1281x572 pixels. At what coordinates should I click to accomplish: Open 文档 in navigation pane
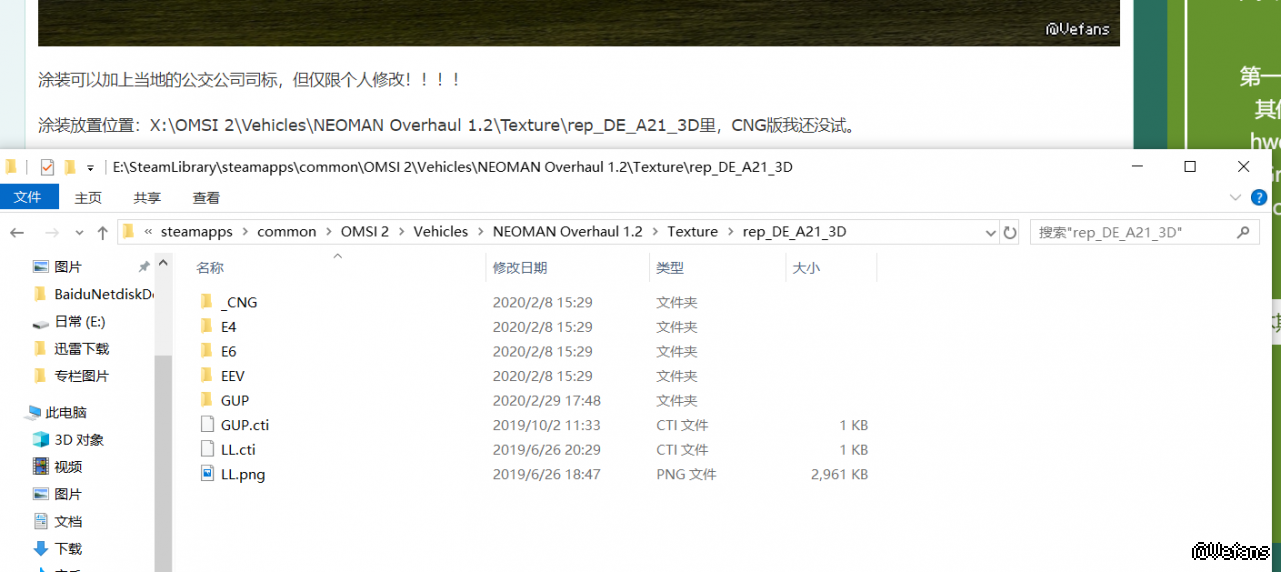coord(68,522)
